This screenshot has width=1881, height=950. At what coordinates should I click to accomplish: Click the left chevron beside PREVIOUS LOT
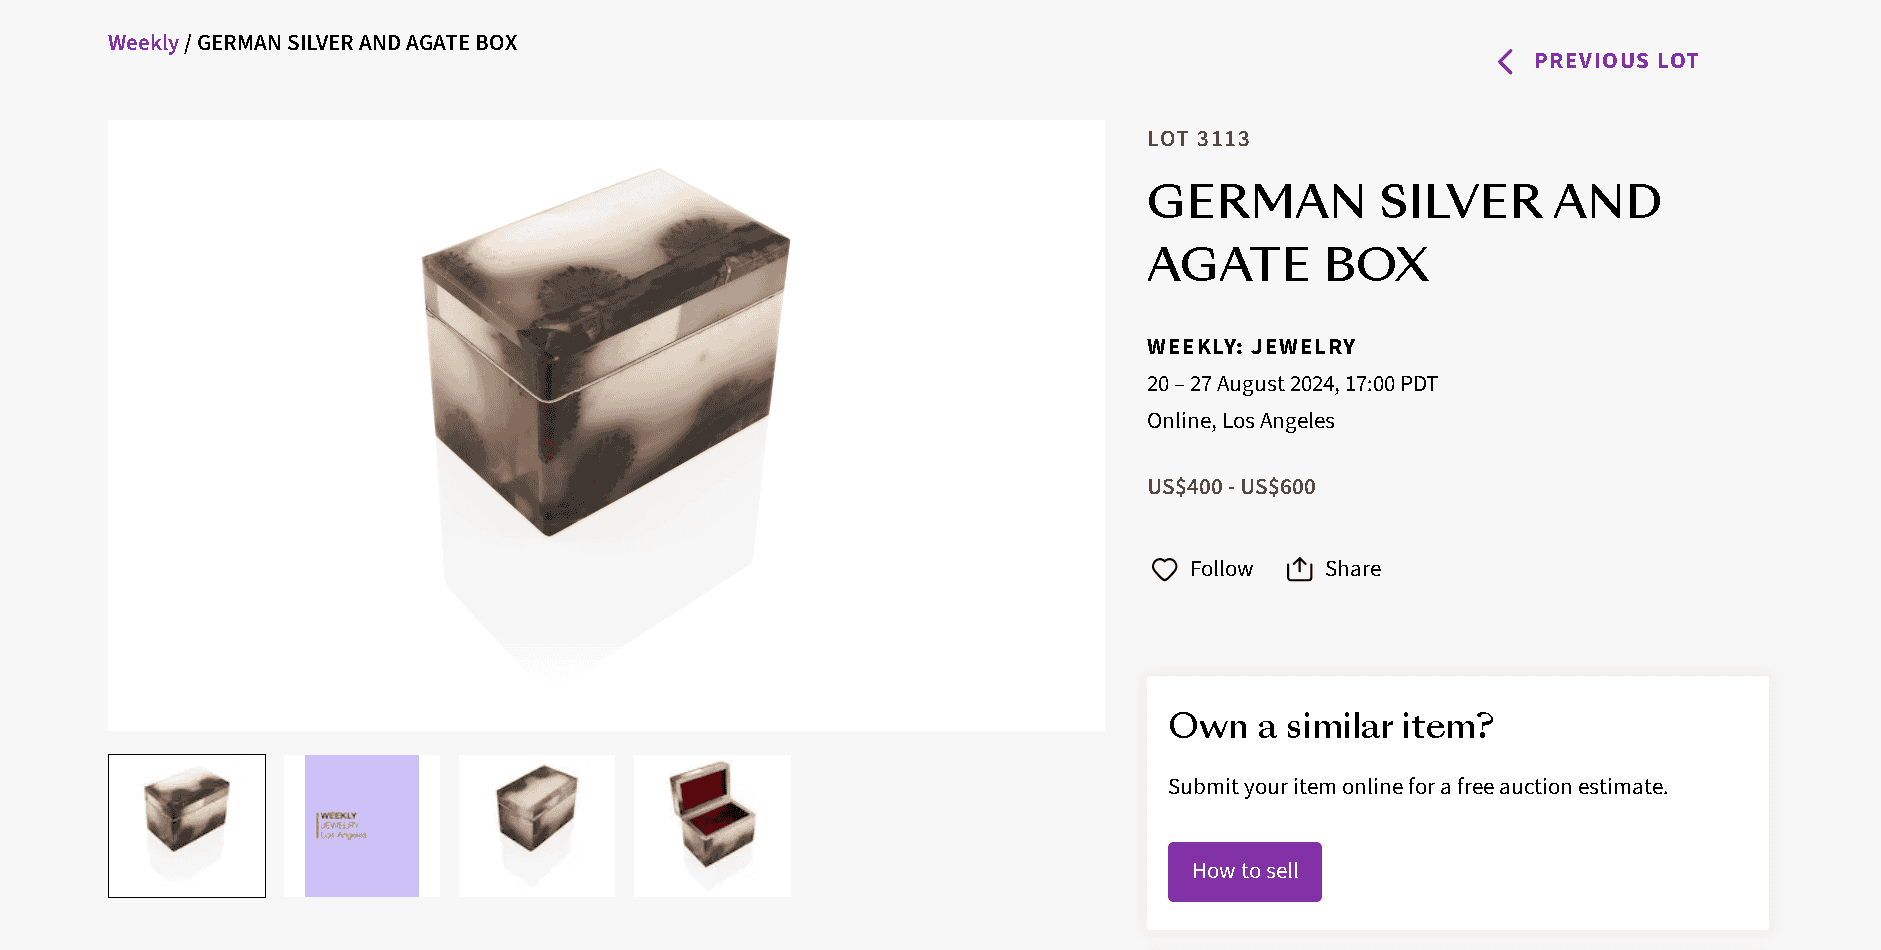(1505, 61)
